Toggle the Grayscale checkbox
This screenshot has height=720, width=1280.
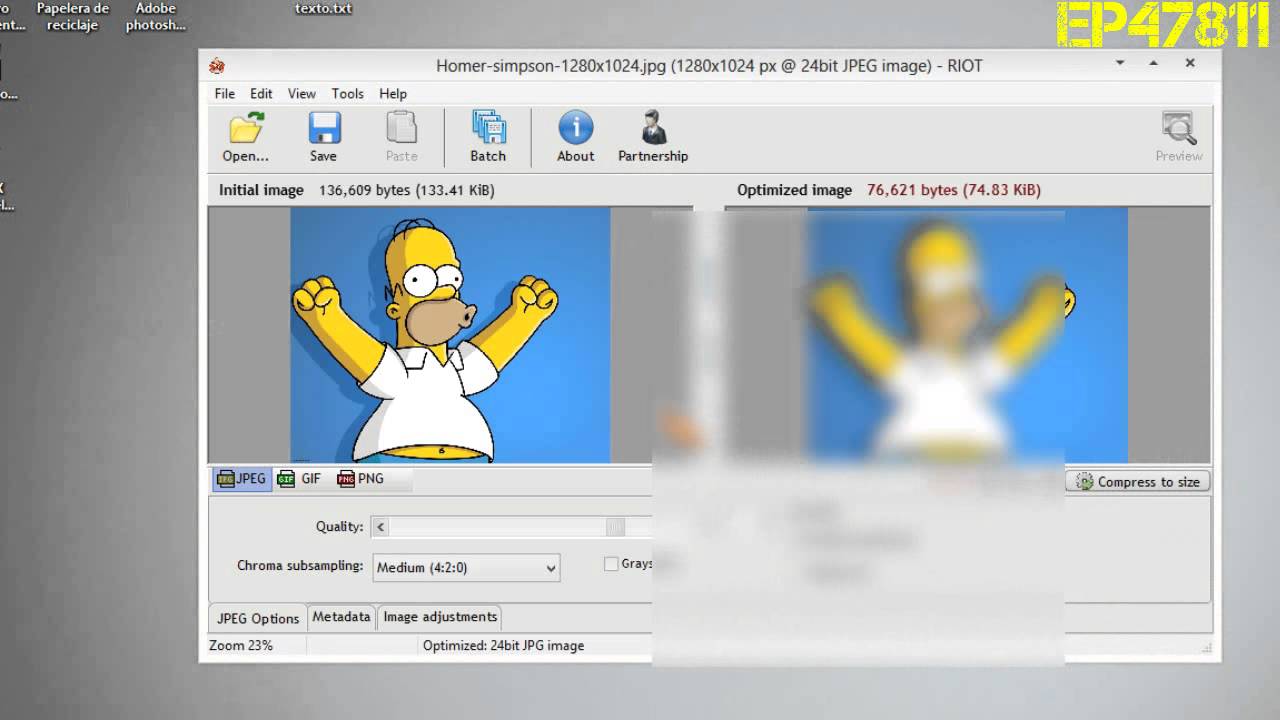pyautogui.click(x=611, y=564)
